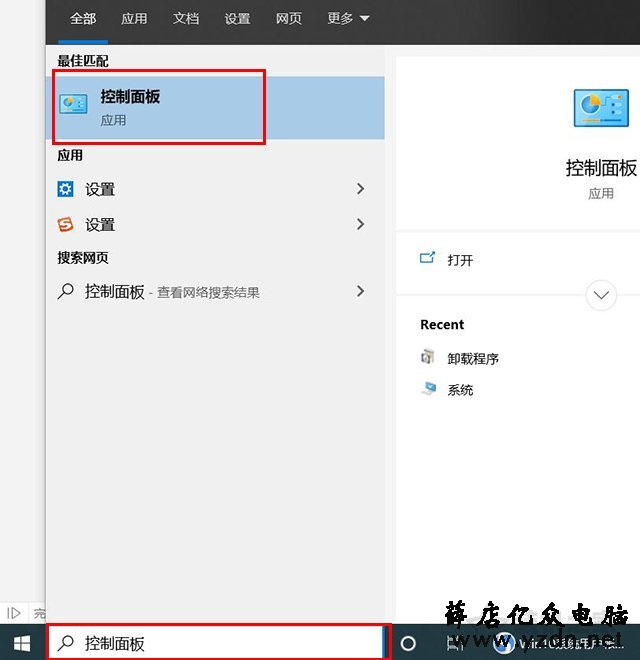This screenshot has width=640, height=660.
Task: Click the 控制面板 text in the search field
Action: [115, 644]
